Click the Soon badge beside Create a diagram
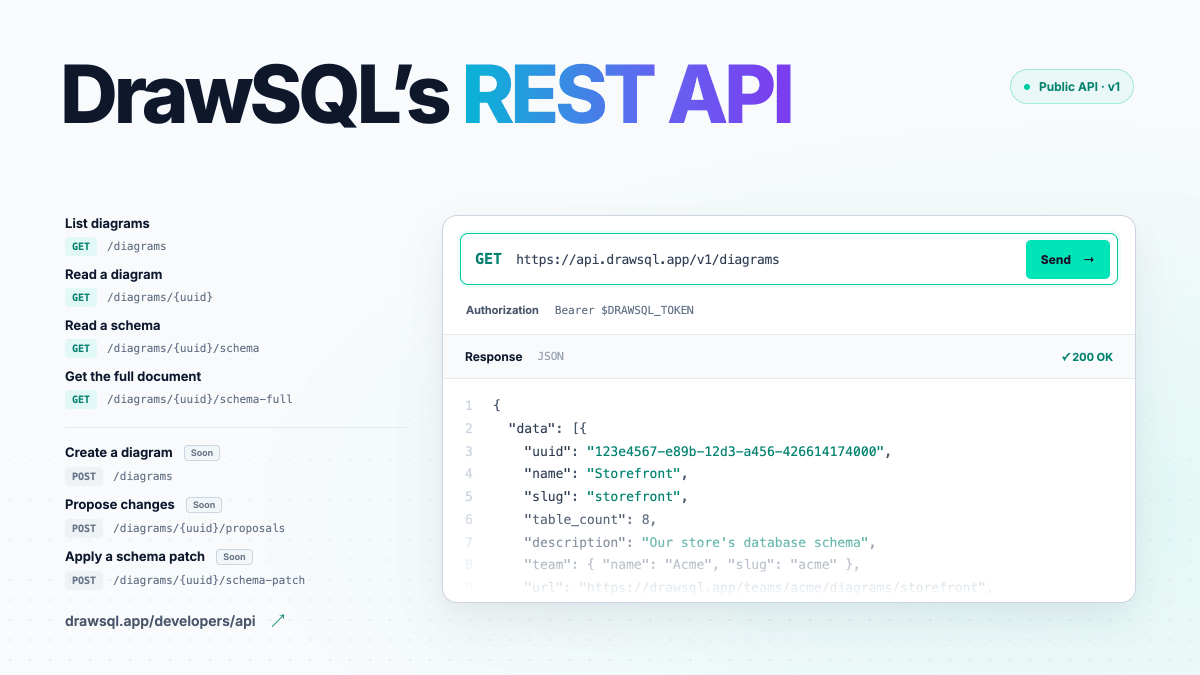 [x=202, y=453]
